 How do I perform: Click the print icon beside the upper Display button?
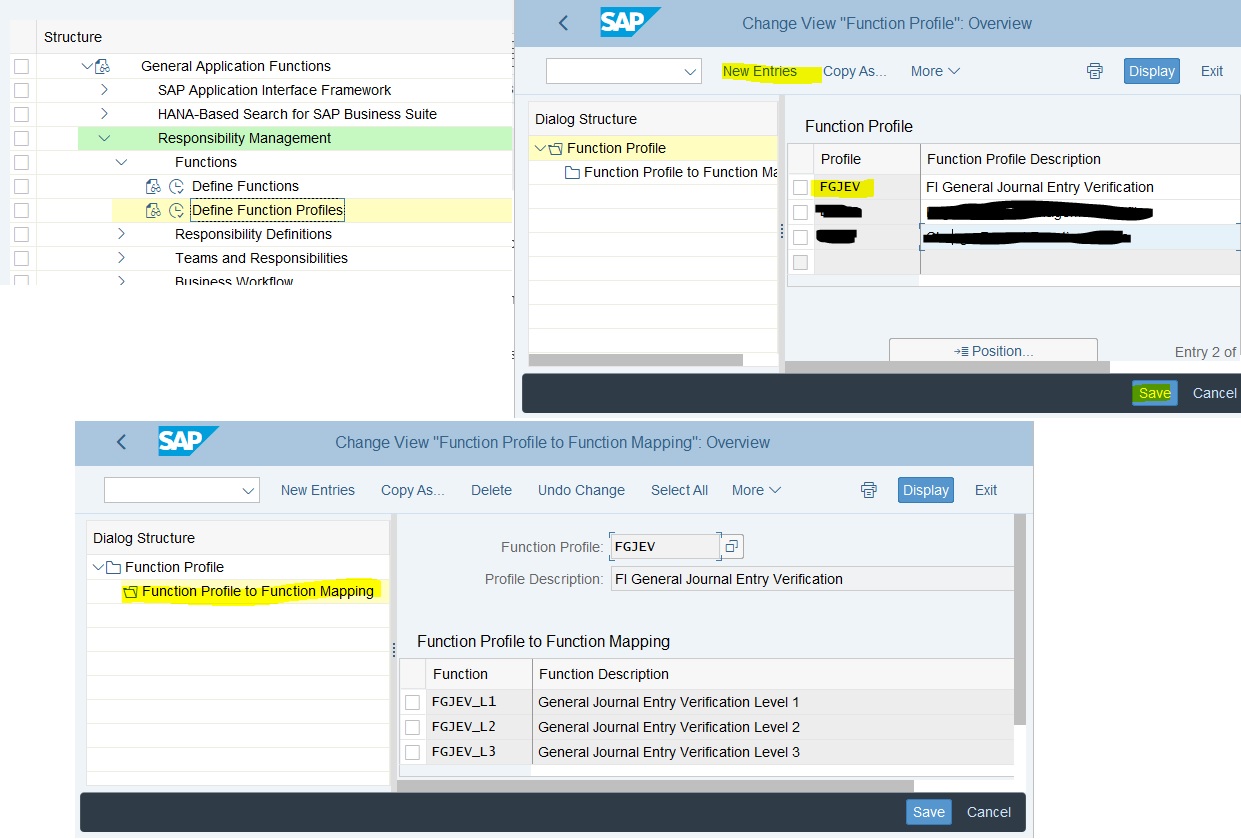[1095, 71]
